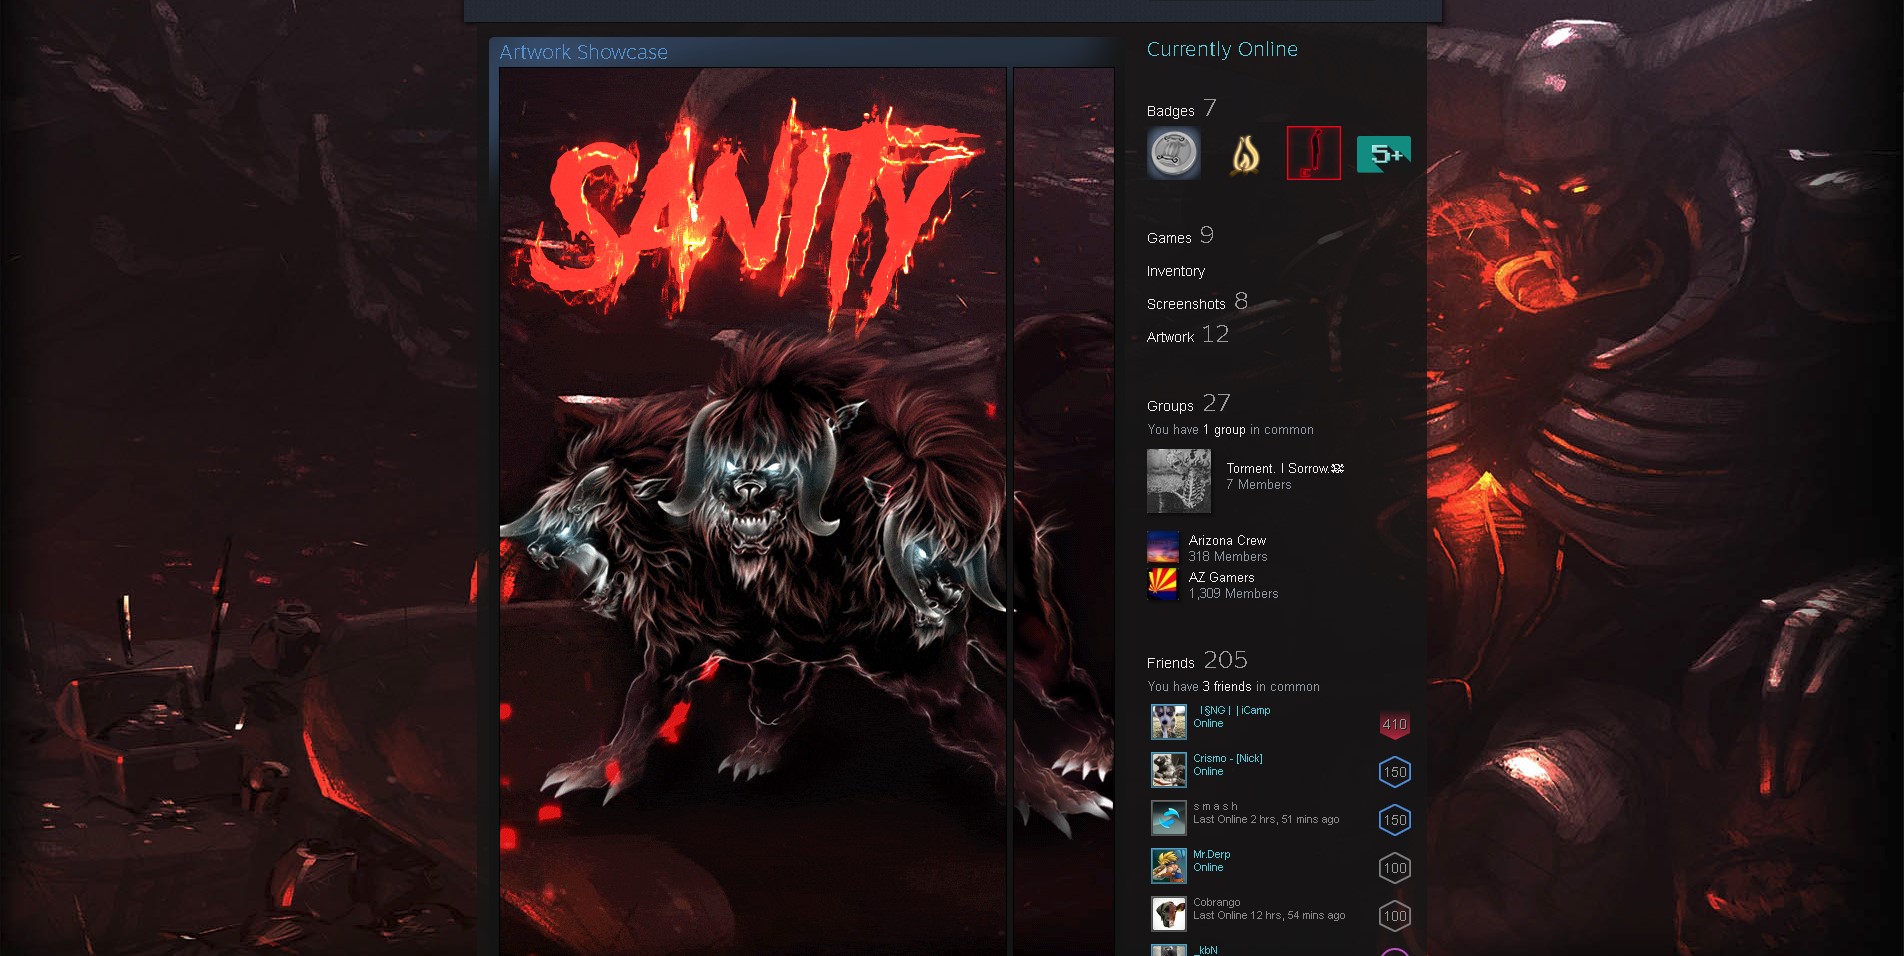Open the Groups list
This screenshot has height=956, width=1904.
click(x=1170, y=406)
